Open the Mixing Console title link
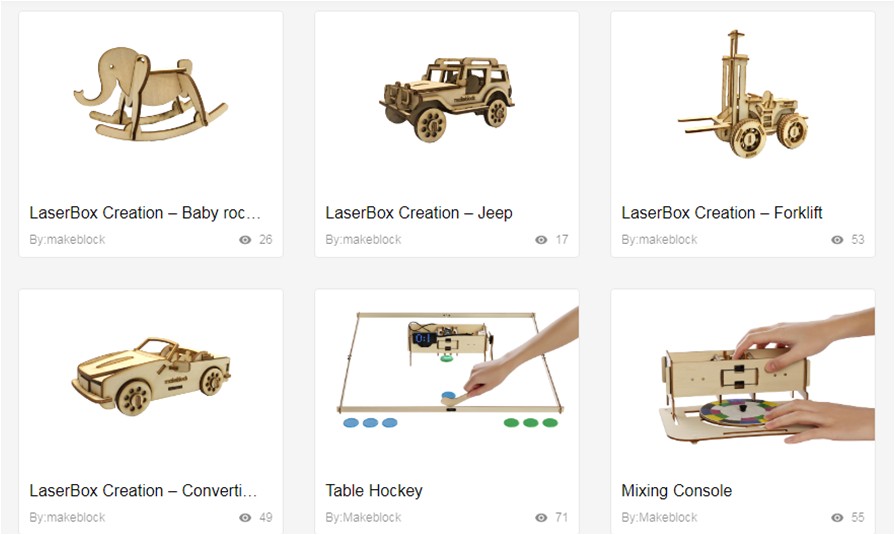This screenshot has height=535, width=895. point(676,491)
